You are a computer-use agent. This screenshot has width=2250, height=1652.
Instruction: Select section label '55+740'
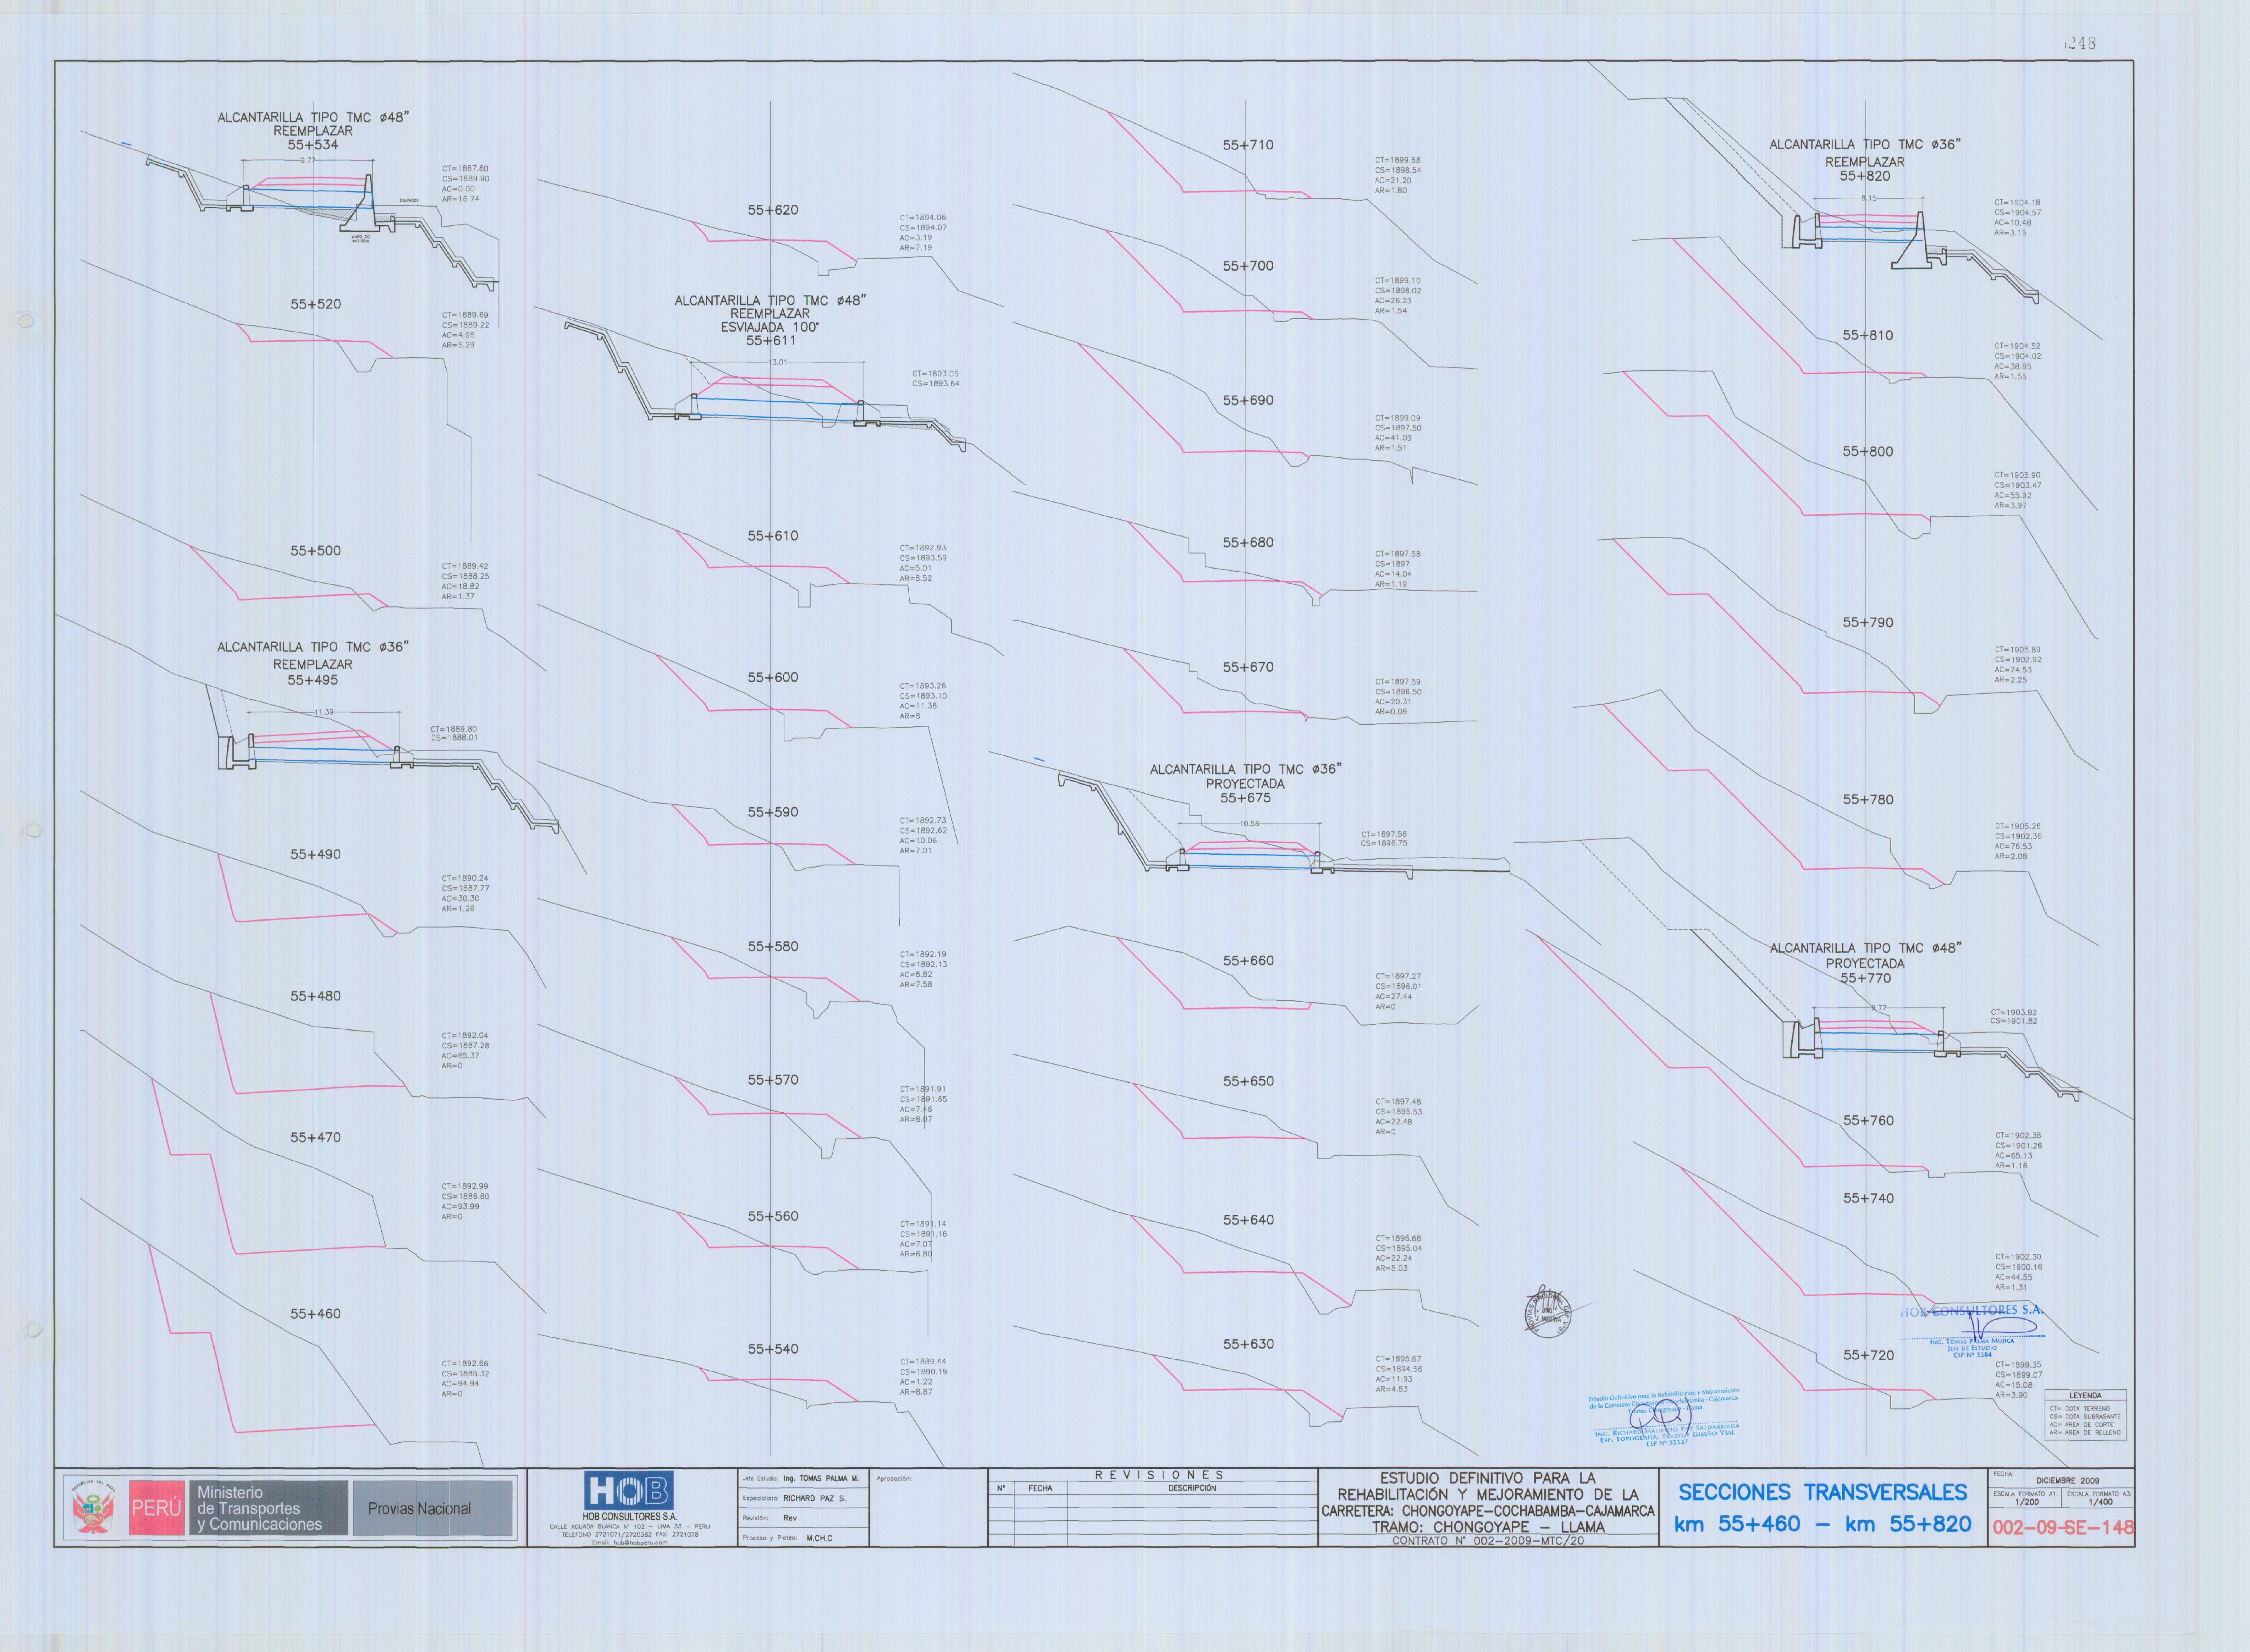(x=1868, y=1198)
